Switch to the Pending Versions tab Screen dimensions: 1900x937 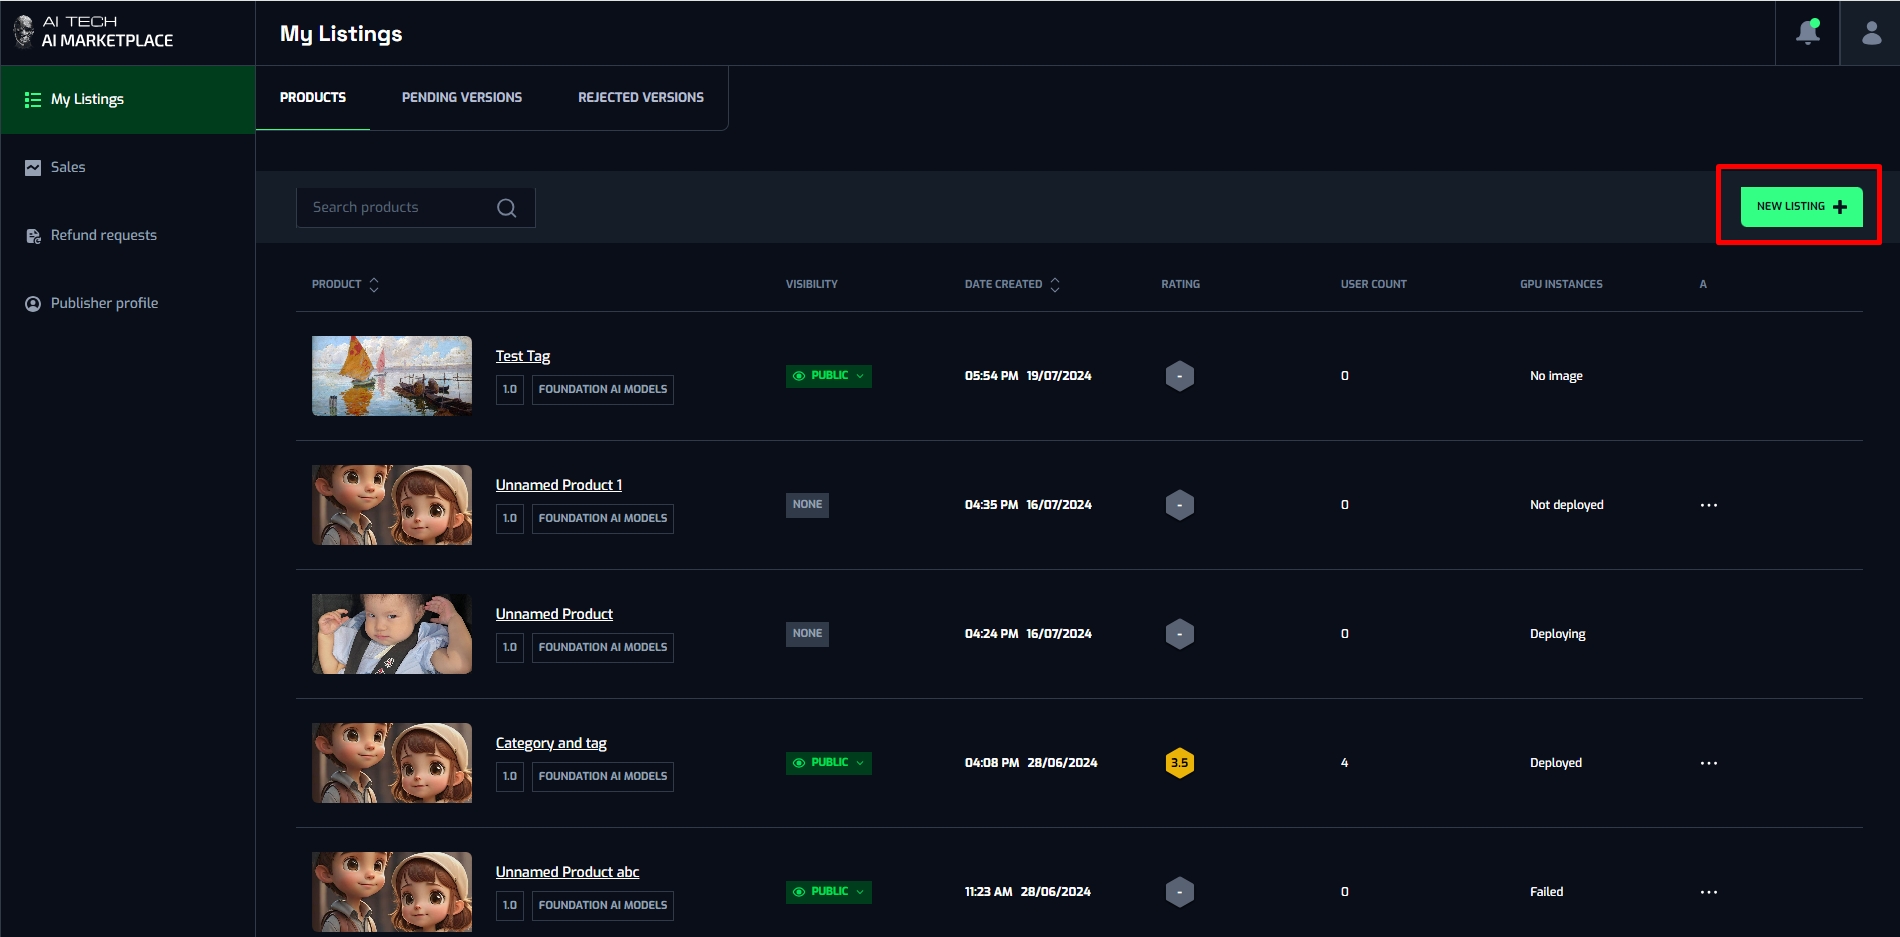461,98
